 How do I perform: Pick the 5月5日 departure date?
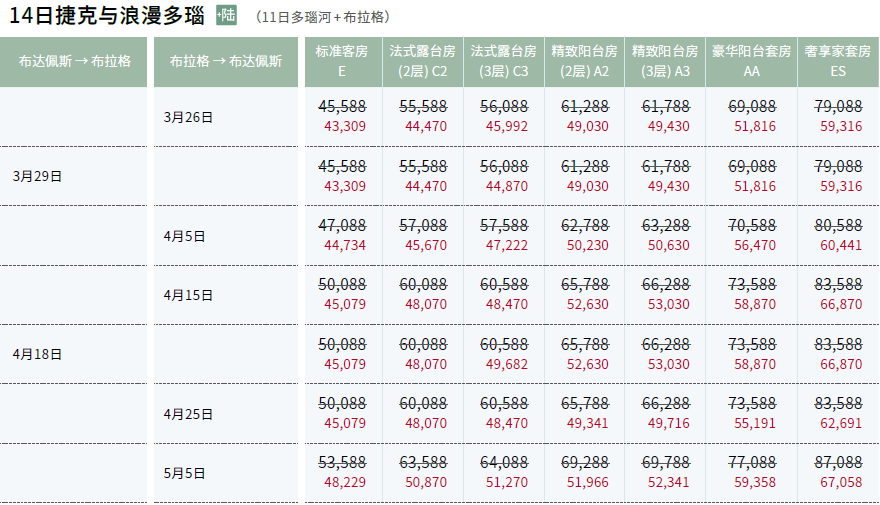click(184, 472)
